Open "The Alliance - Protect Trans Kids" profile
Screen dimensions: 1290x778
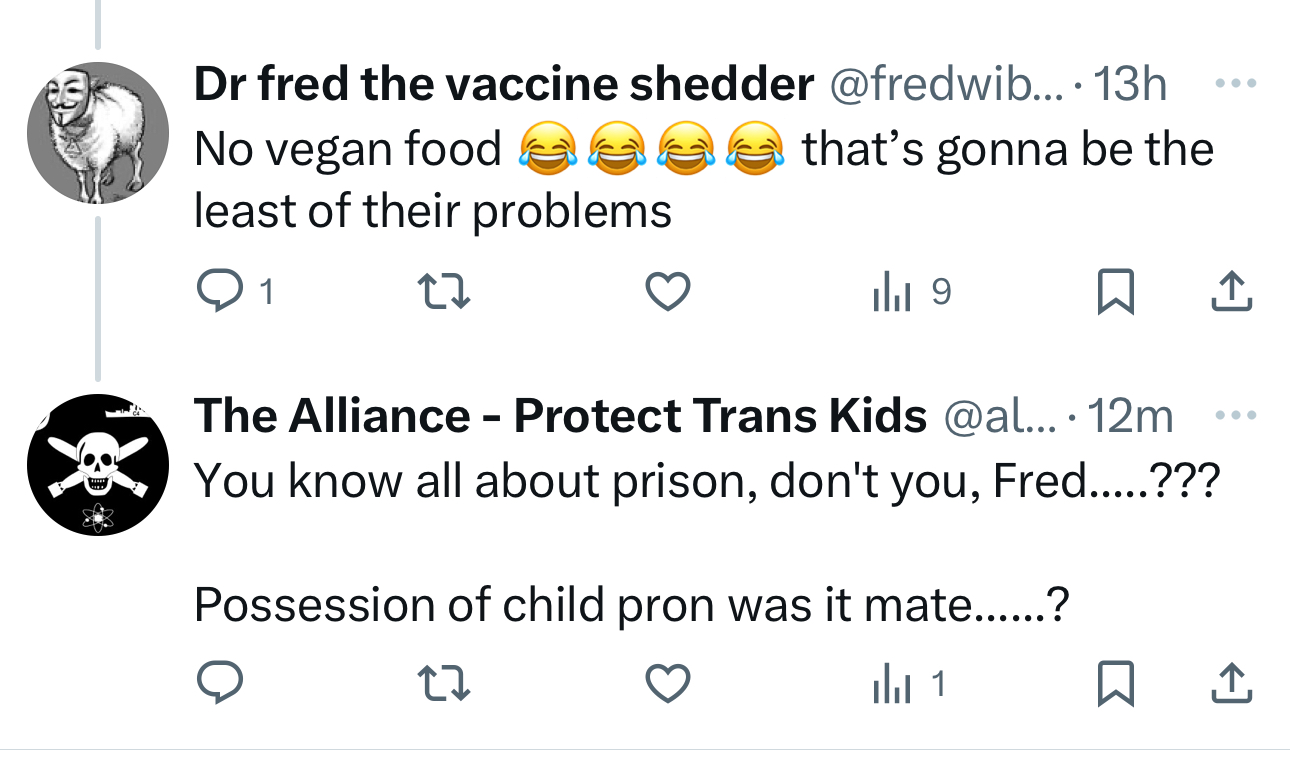tap(560, 416)
